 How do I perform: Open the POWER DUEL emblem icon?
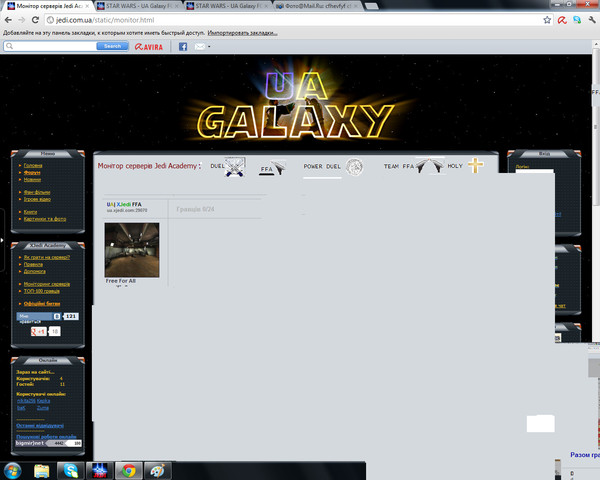click(354, 167)
